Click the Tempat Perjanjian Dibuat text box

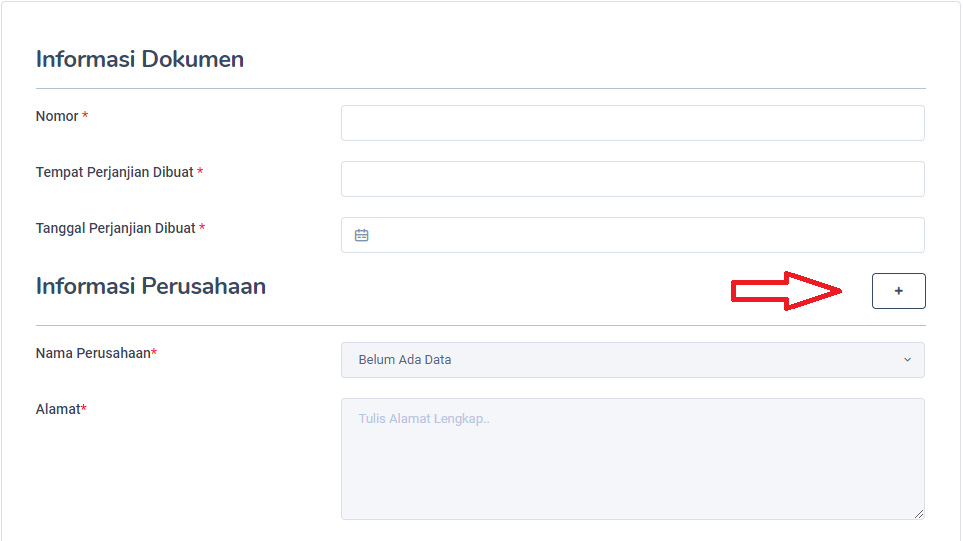pyautogui.click(x=632, y=179)
